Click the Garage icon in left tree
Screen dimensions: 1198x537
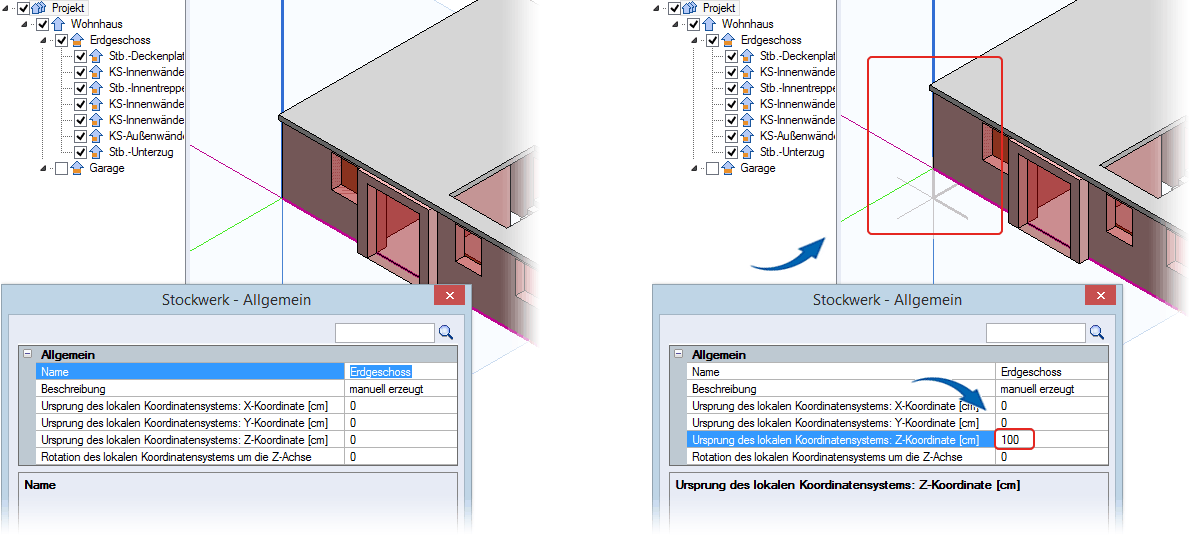coord(76,168)
